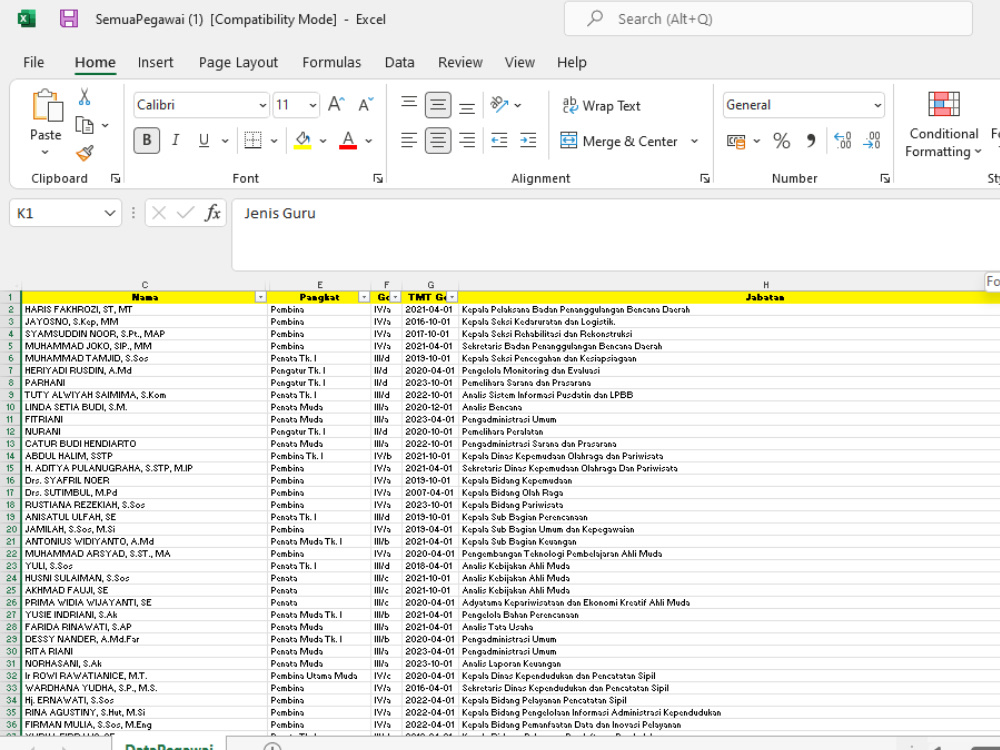Apply Accounting Number Format icon
This screenshot has width=1000, height=750.
[736, 141]
